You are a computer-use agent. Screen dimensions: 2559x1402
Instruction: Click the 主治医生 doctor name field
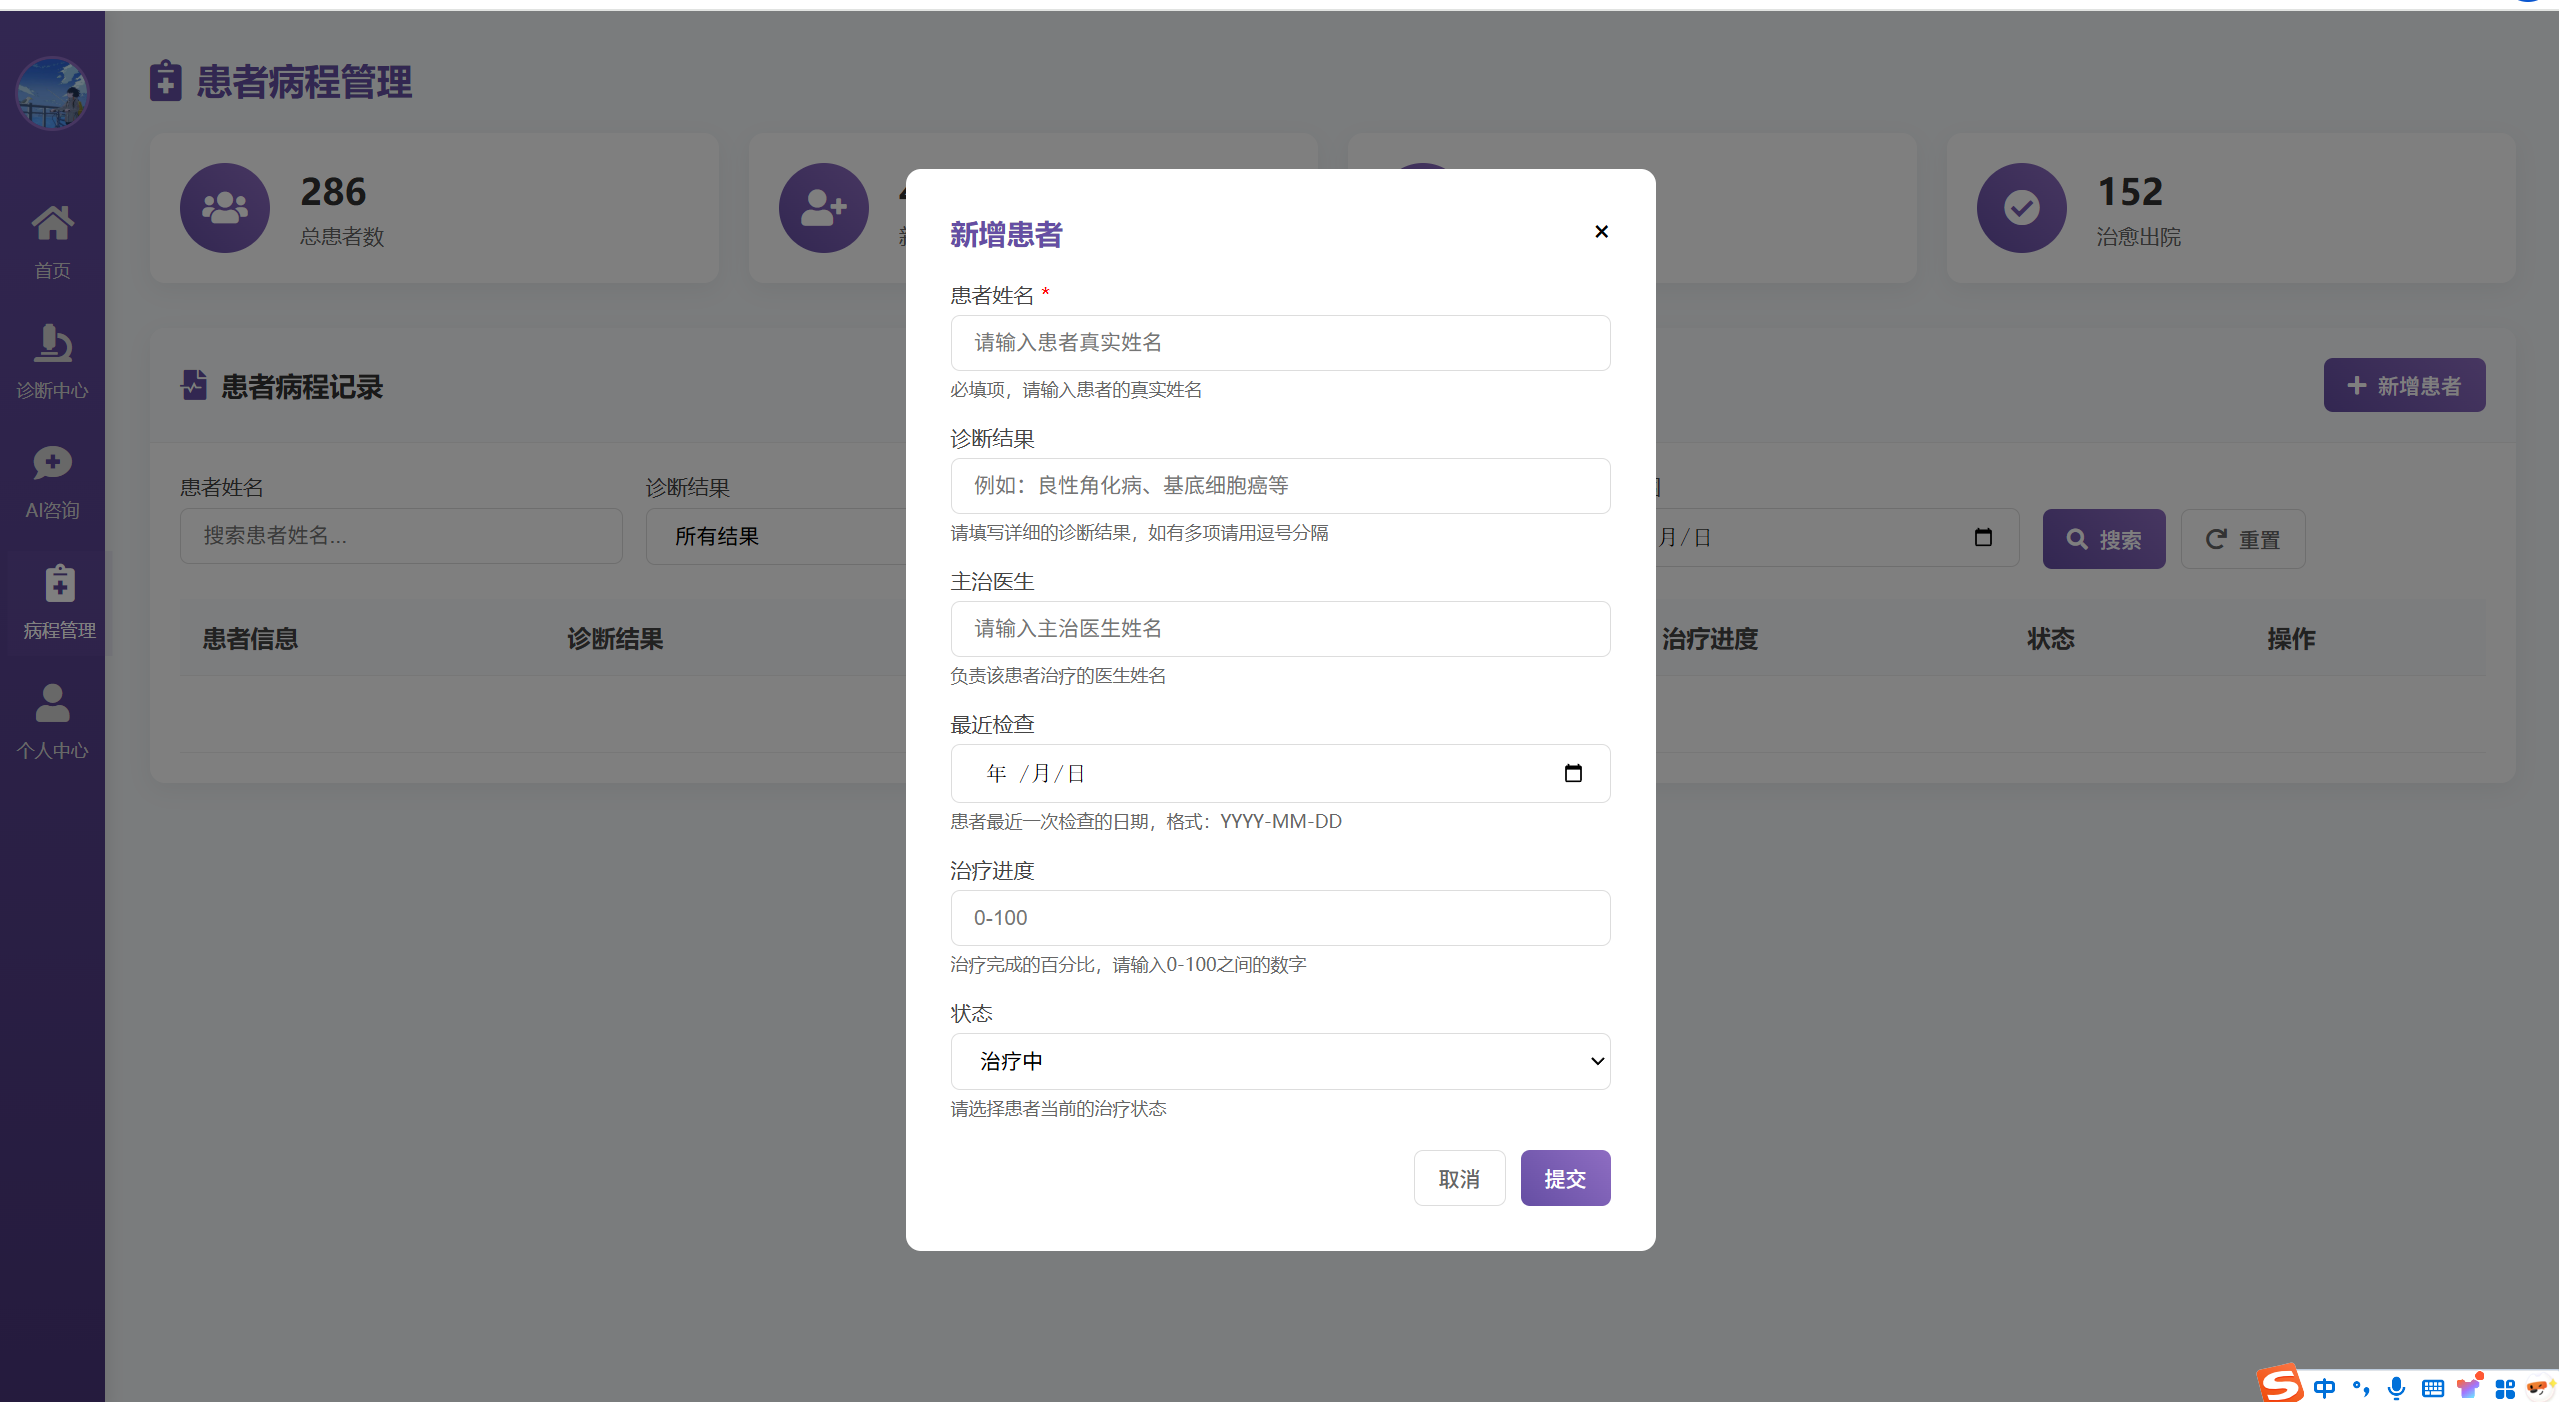(1280, 629)
